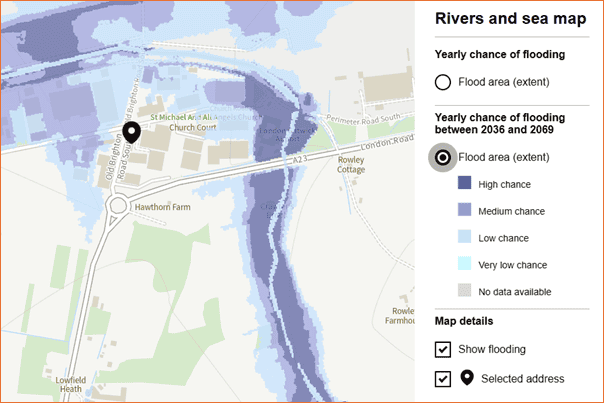The image size is (604, 403).
Task: Uncheck the Show flooding checkbox
Action: pyautogui.click(x=443, y=349)
